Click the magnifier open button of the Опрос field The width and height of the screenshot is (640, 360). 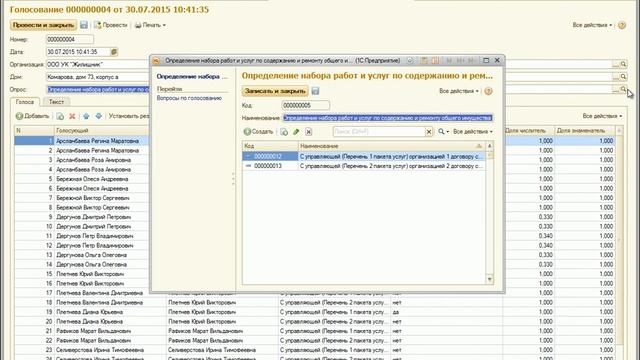pos(623,89)
